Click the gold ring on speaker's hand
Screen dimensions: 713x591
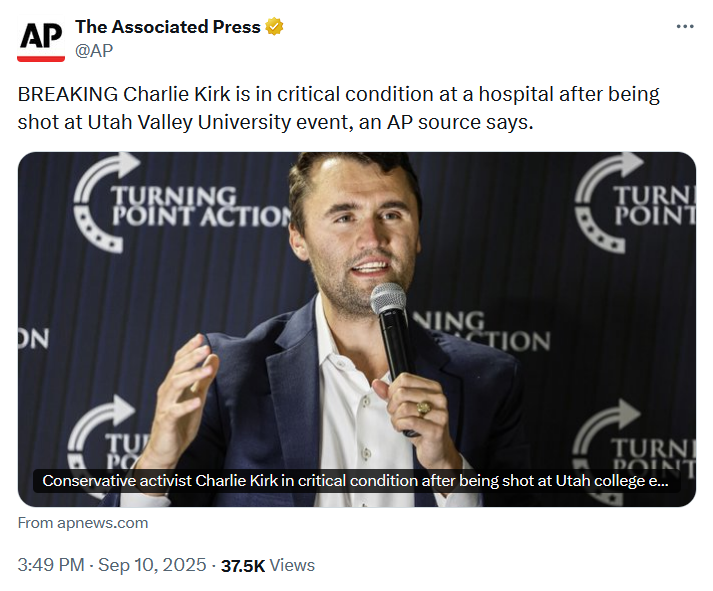(425, 407)
